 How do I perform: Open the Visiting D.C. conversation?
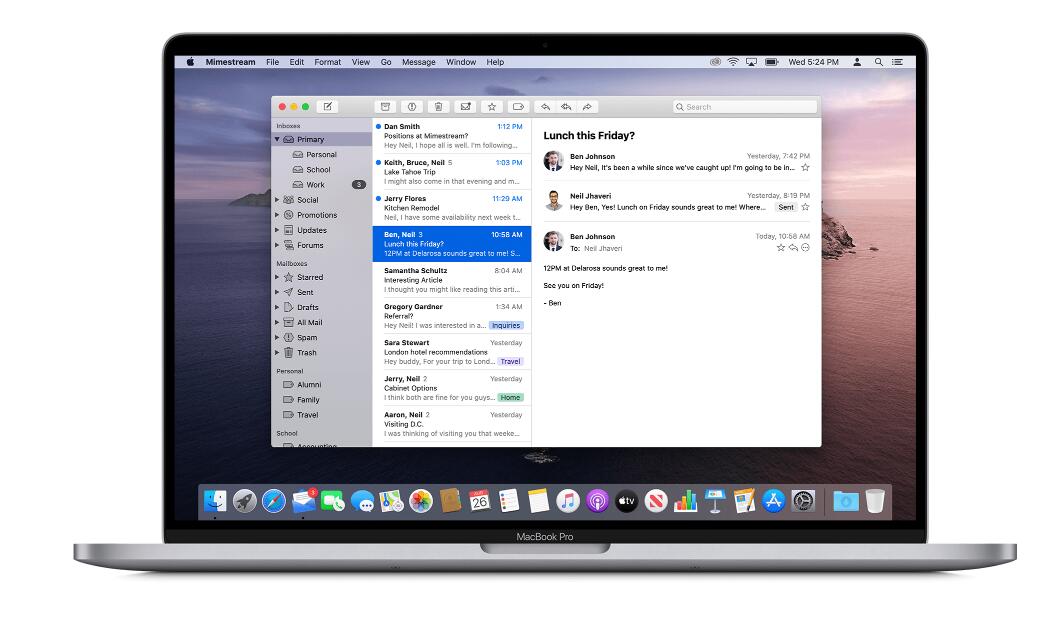pyautogui.click(x=452, y=424)
